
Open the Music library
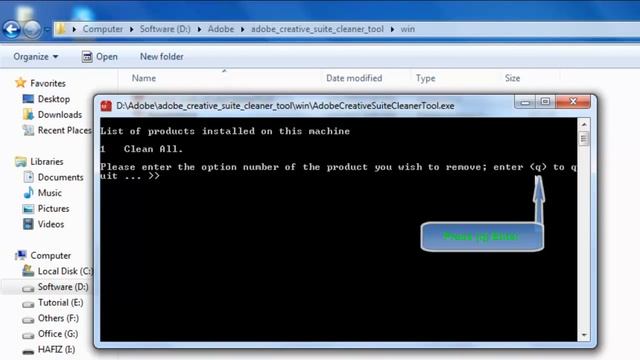click(x=49, y=193)
